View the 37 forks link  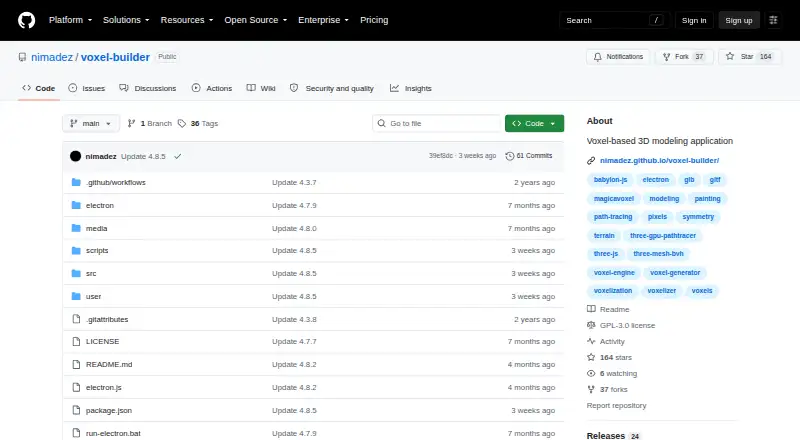pyautogui.click(x=607, y=389)
